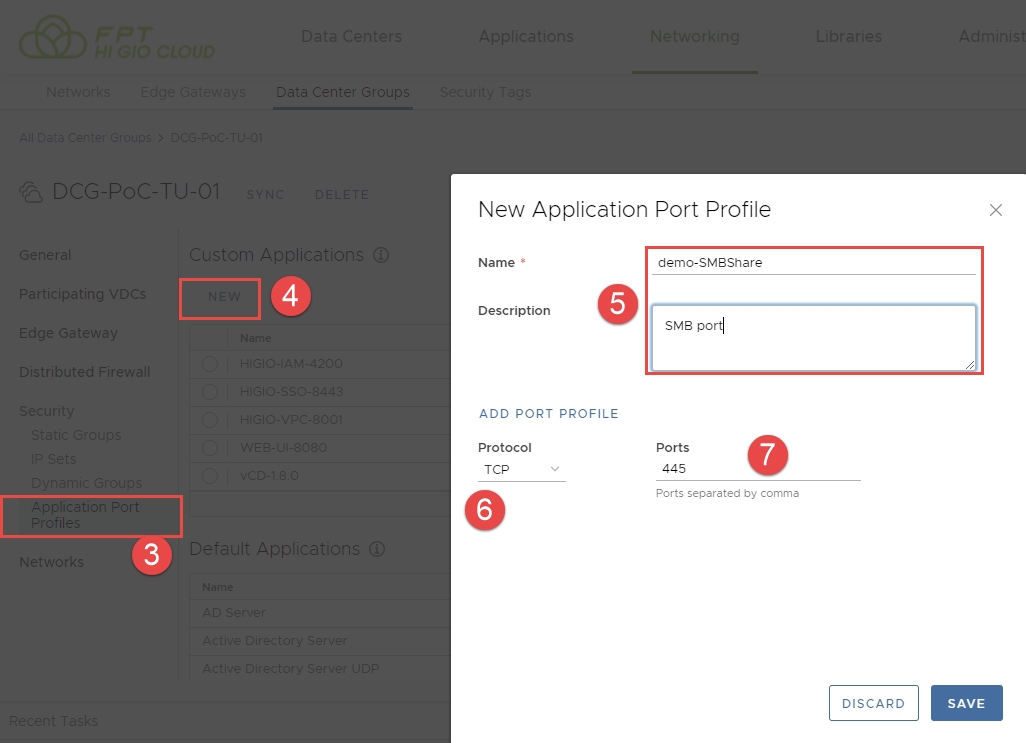The width and height of the screenshot is (1026, 743).
Task: Select the WEB-UI-8080 radio button
Action: point(210,447)
